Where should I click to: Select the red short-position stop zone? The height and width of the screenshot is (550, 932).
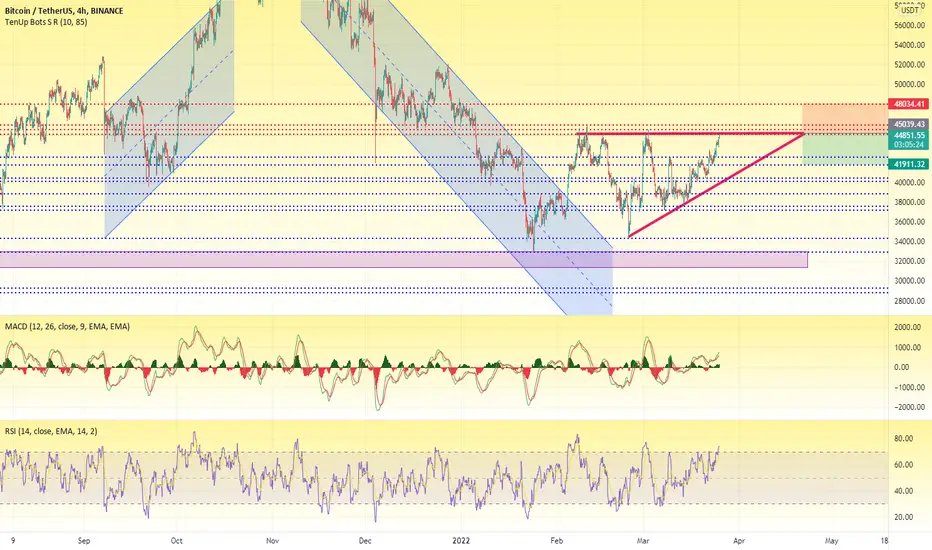pos(845,119)
